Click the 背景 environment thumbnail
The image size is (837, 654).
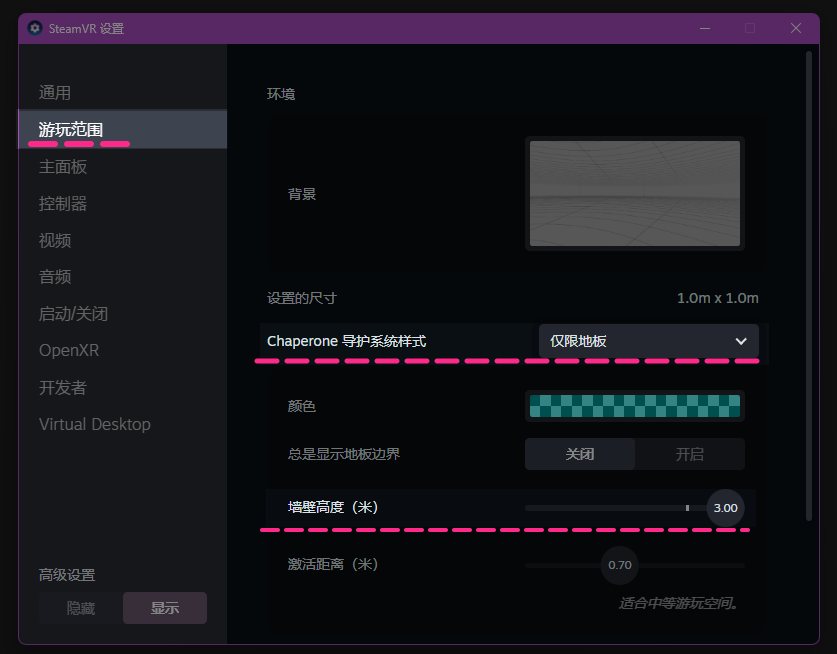(x=635, y=193)
